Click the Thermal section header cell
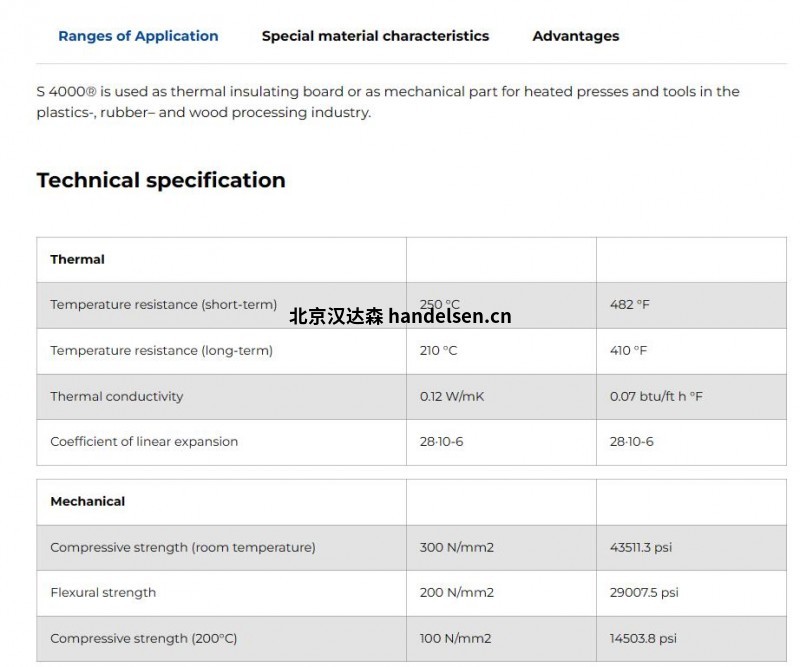Image resolution: width=800 pixels, height=667 pixels. pyautogui.click(x=78, y=259)
